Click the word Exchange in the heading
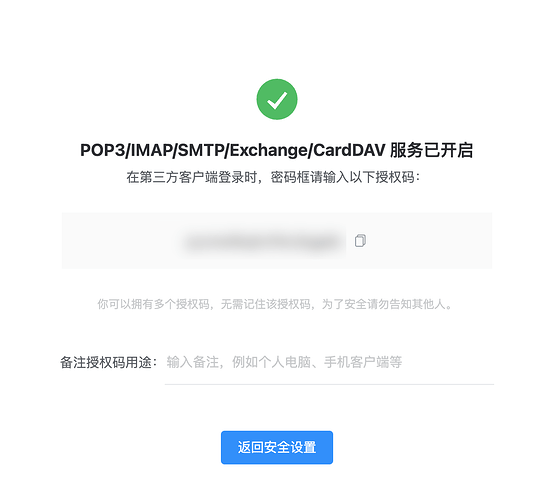The image size is (555, 500). coord(269,150)
